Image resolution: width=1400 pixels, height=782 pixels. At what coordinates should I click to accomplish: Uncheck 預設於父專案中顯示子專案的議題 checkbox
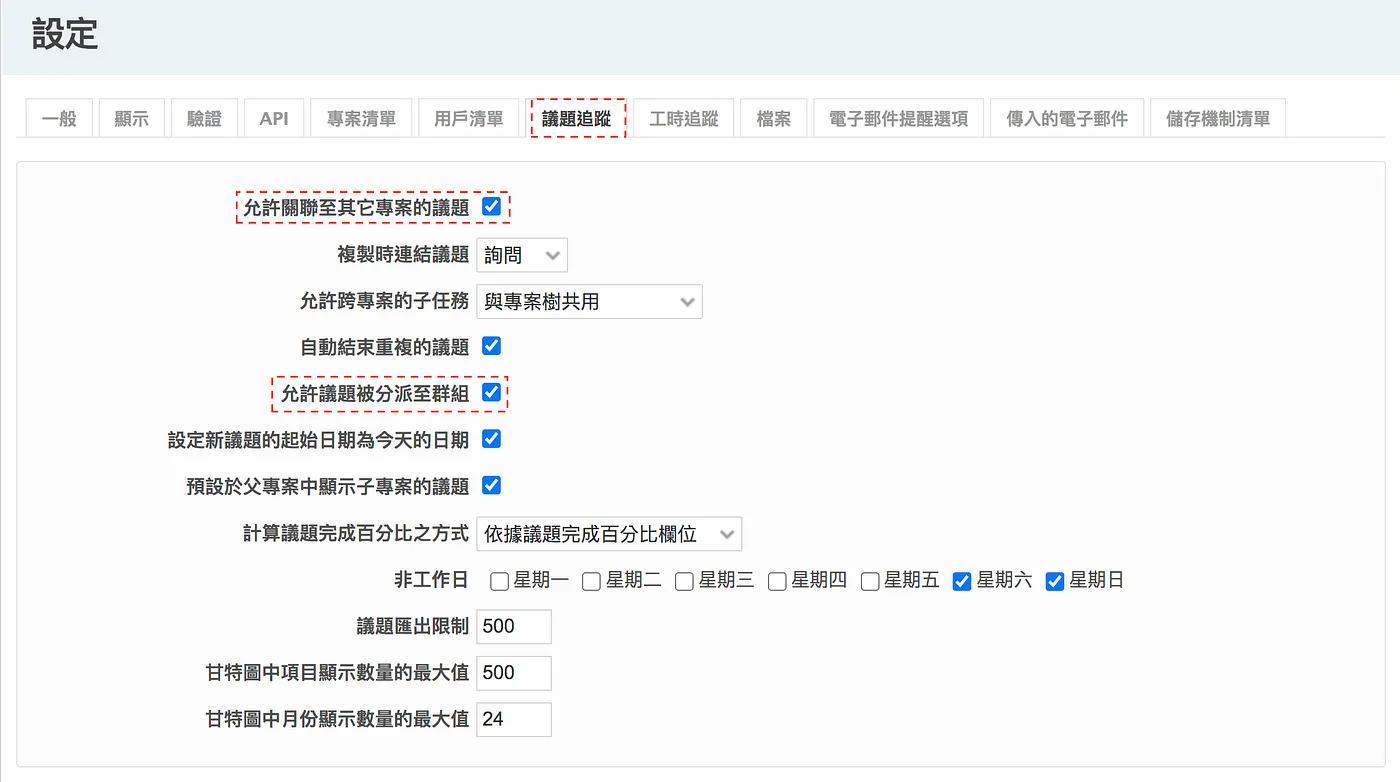coord(491,485)
